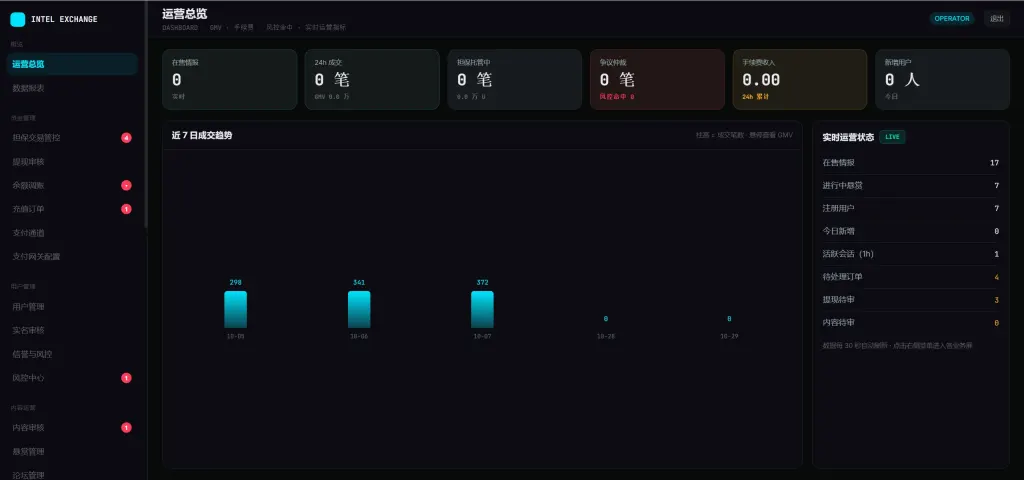Click the chart bar labeled 298

(236, 310)
